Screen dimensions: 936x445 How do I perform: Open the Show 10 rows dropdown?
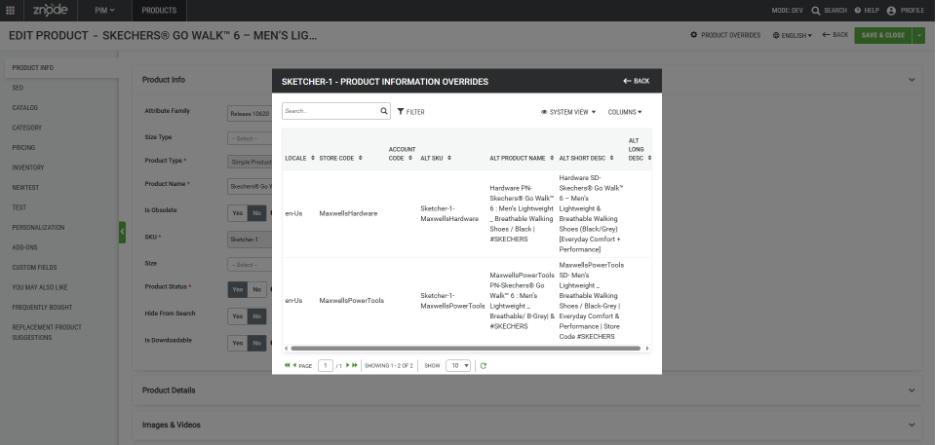(458, 366)
